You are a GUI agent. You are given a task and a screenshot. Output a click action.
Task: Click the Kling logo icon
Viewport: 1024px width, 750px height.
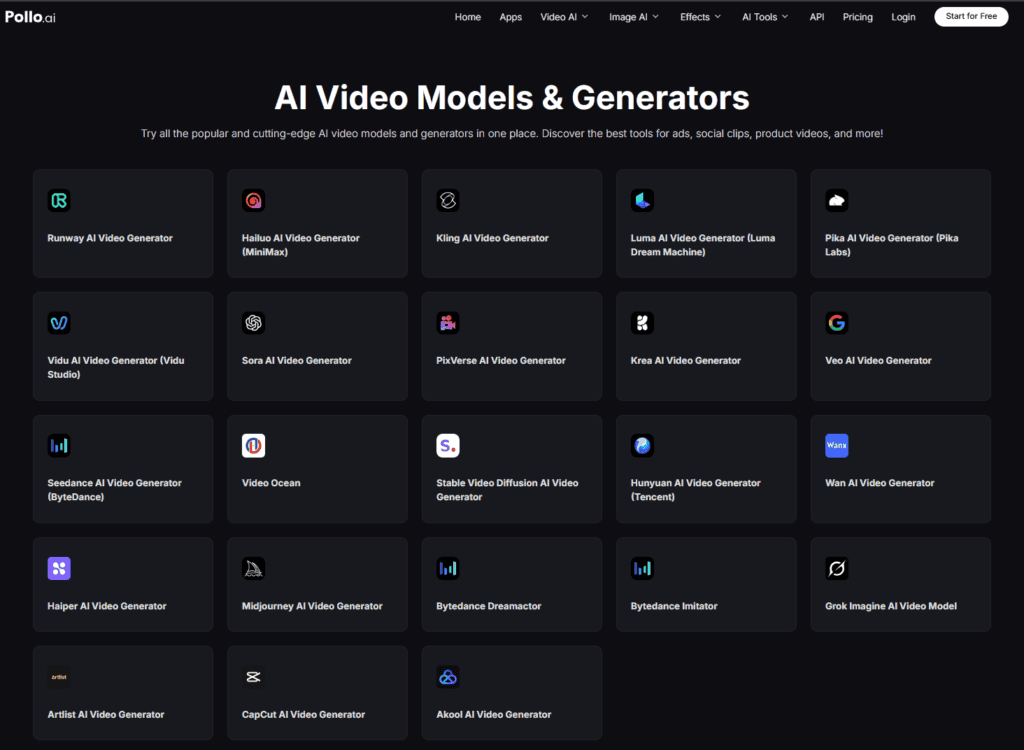coord(448,201)
